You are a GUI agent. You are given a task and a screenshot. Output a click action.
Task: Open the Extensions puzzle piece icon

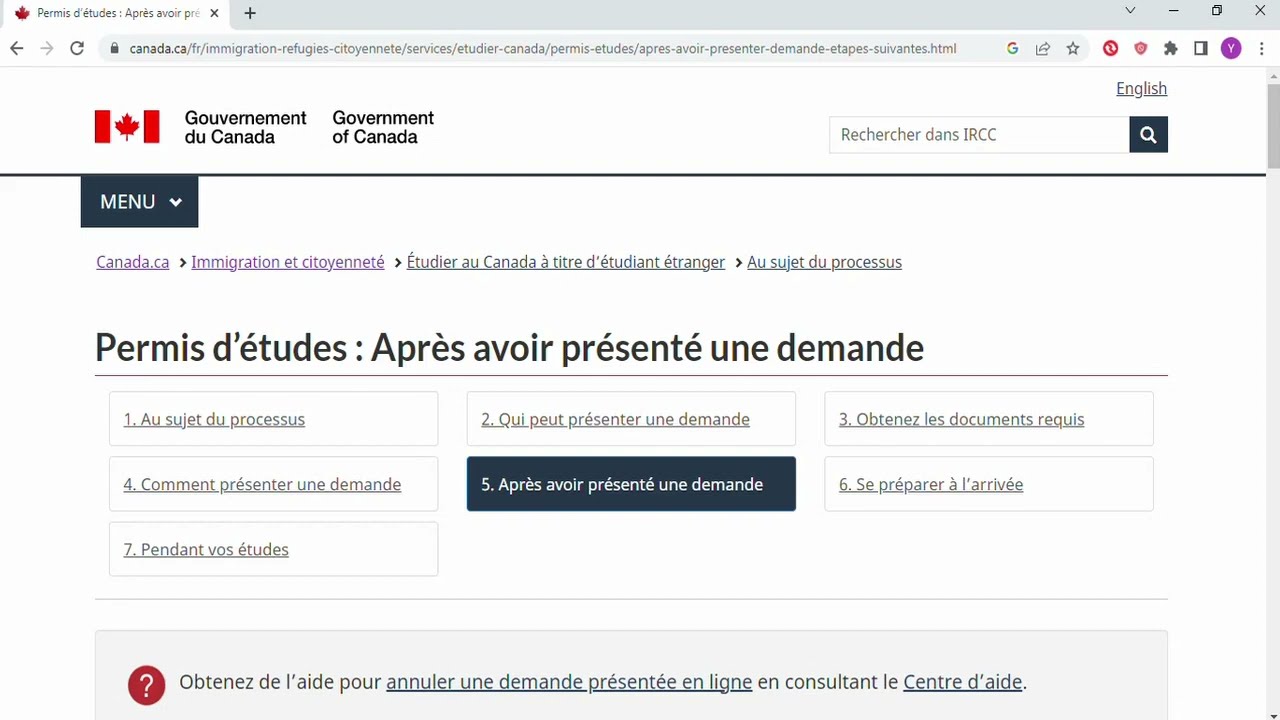pyautogui.click(x=1171, y=48)
